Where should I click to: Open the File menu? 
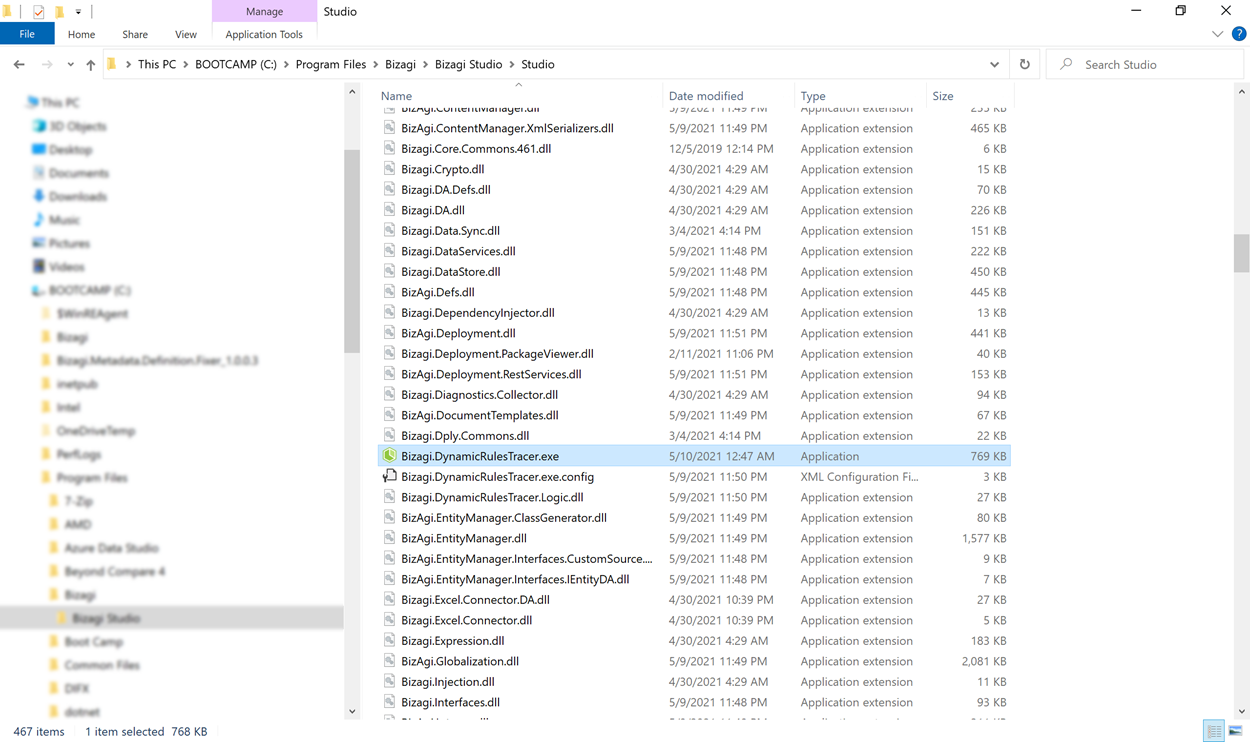coord(27,34)
